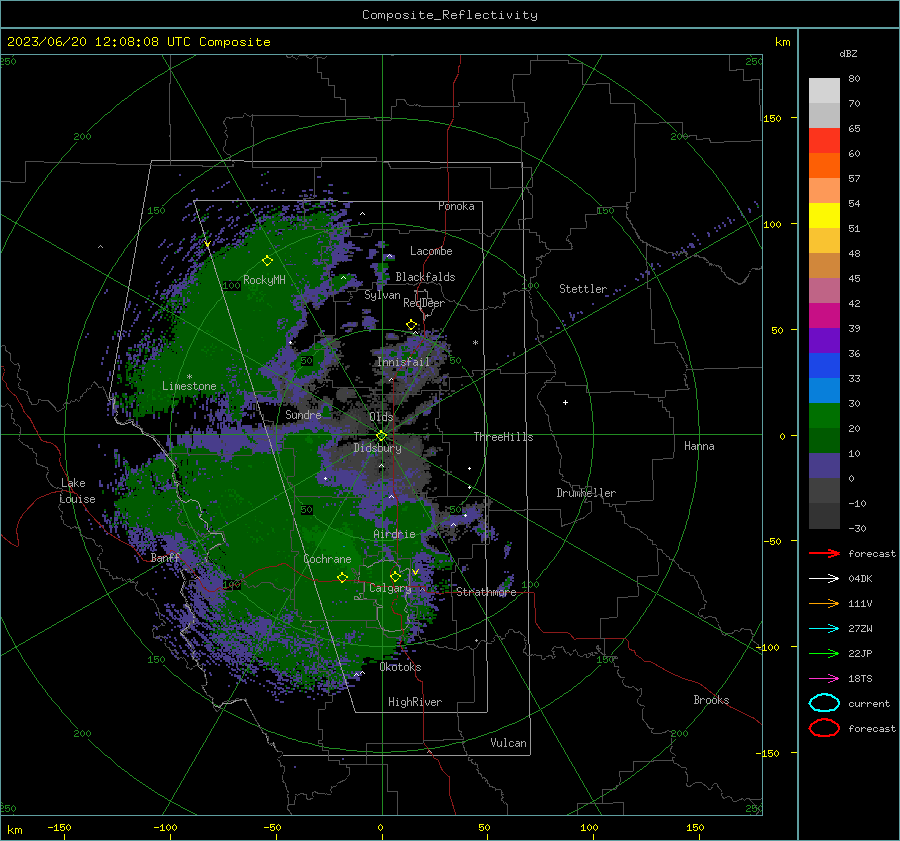900x841 pixels.
Task: Click the cyan 27ZW arrow in legend
Action: click(824, 628)
